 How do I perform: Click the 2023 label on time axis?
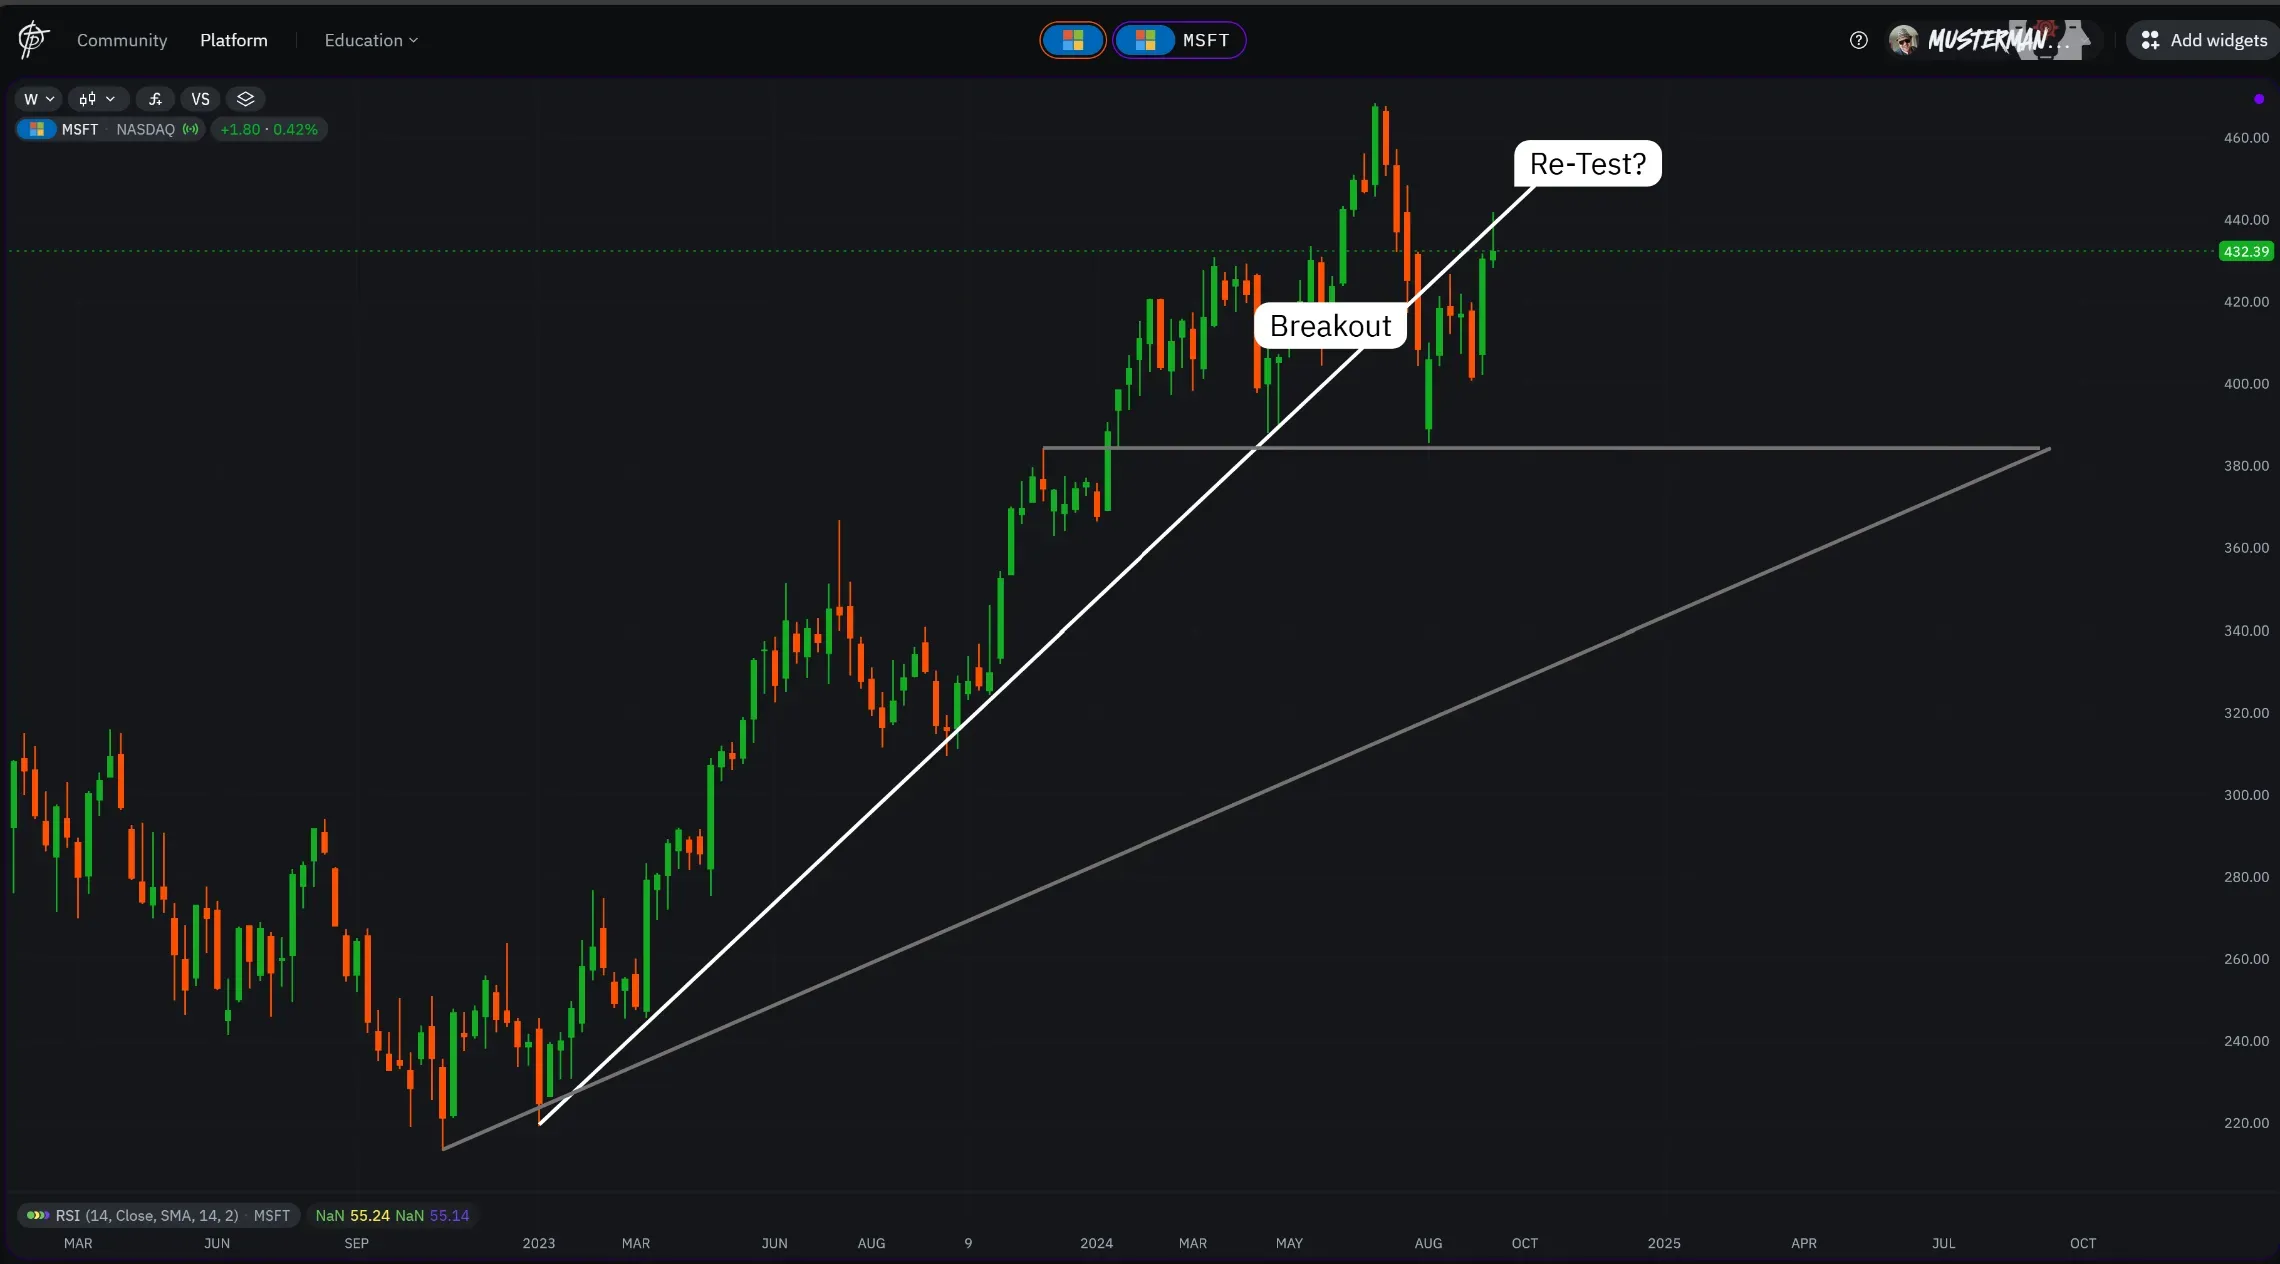pyautogui.click(x=539, y=1243)
